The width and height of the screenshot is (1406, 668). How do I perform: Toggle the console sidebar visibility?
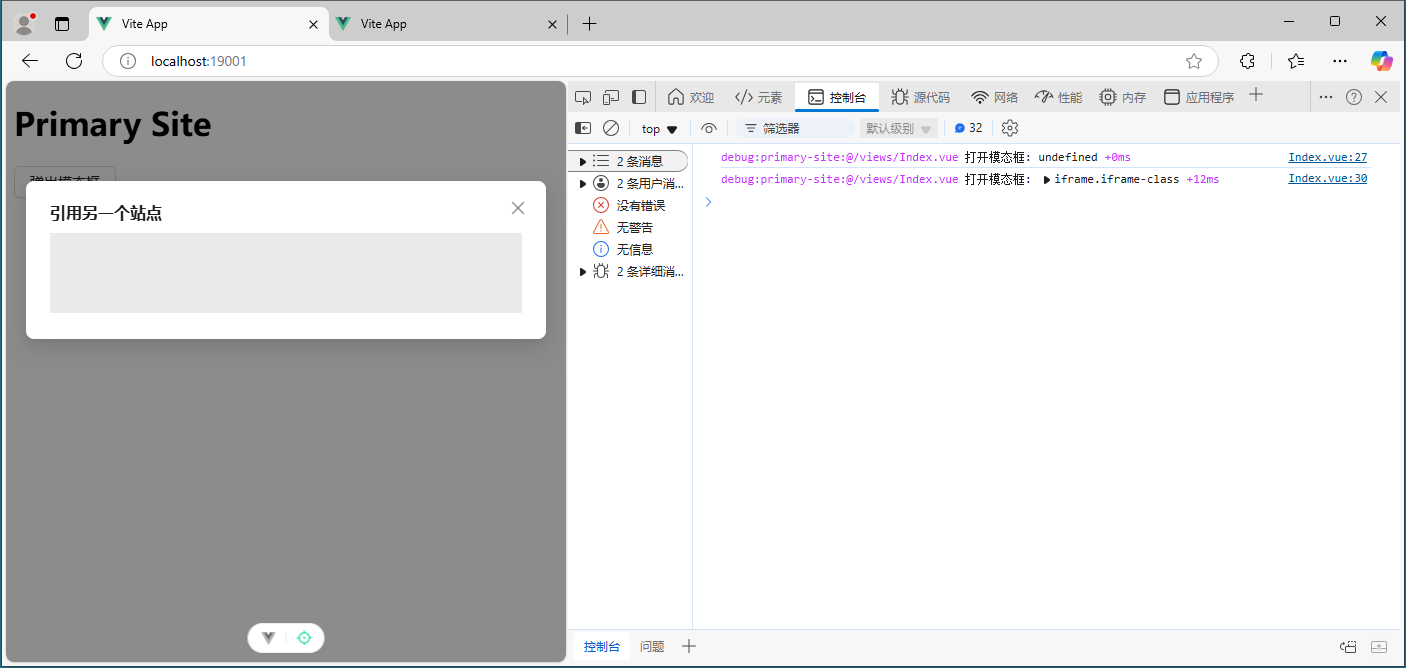point(583,128)
